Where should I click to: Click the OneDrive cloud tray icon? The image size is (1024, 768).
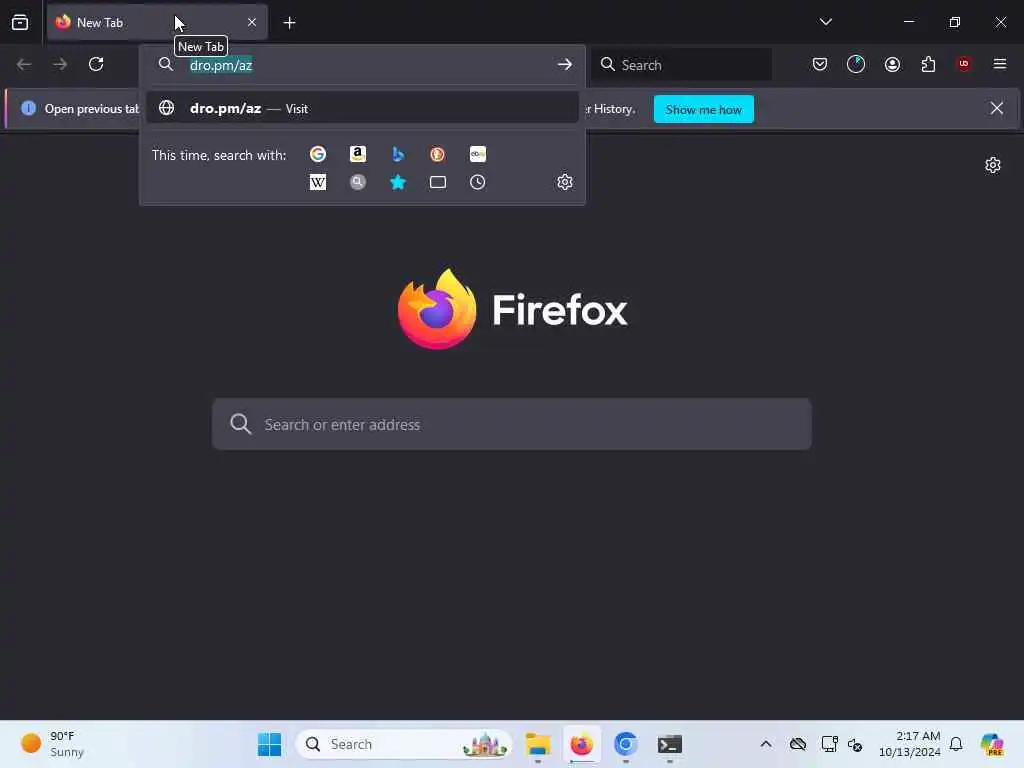[x=798, y=744]
